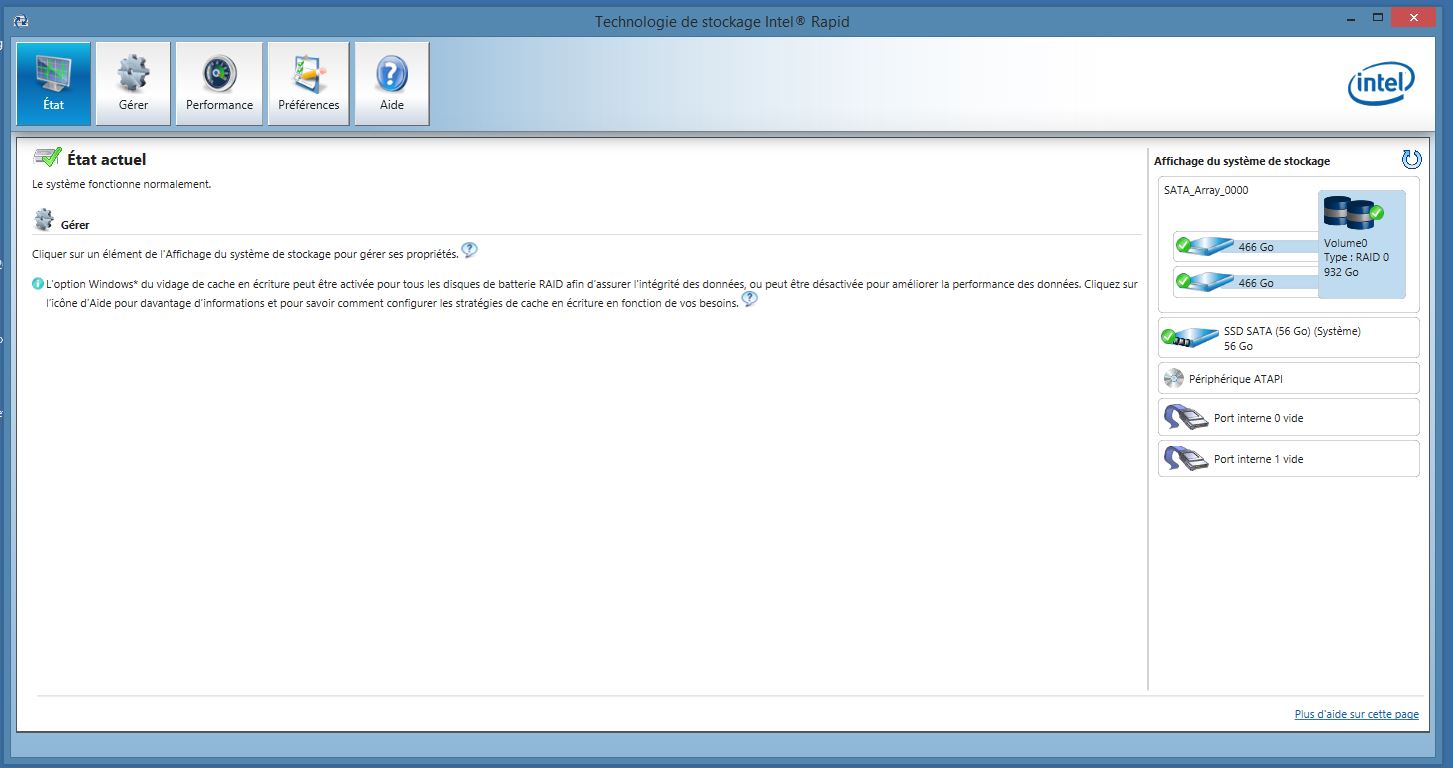Select the first 466 Go disk
This screenshot has height=768, width=1453.
pyautogui.click(x=1246, y=246)
